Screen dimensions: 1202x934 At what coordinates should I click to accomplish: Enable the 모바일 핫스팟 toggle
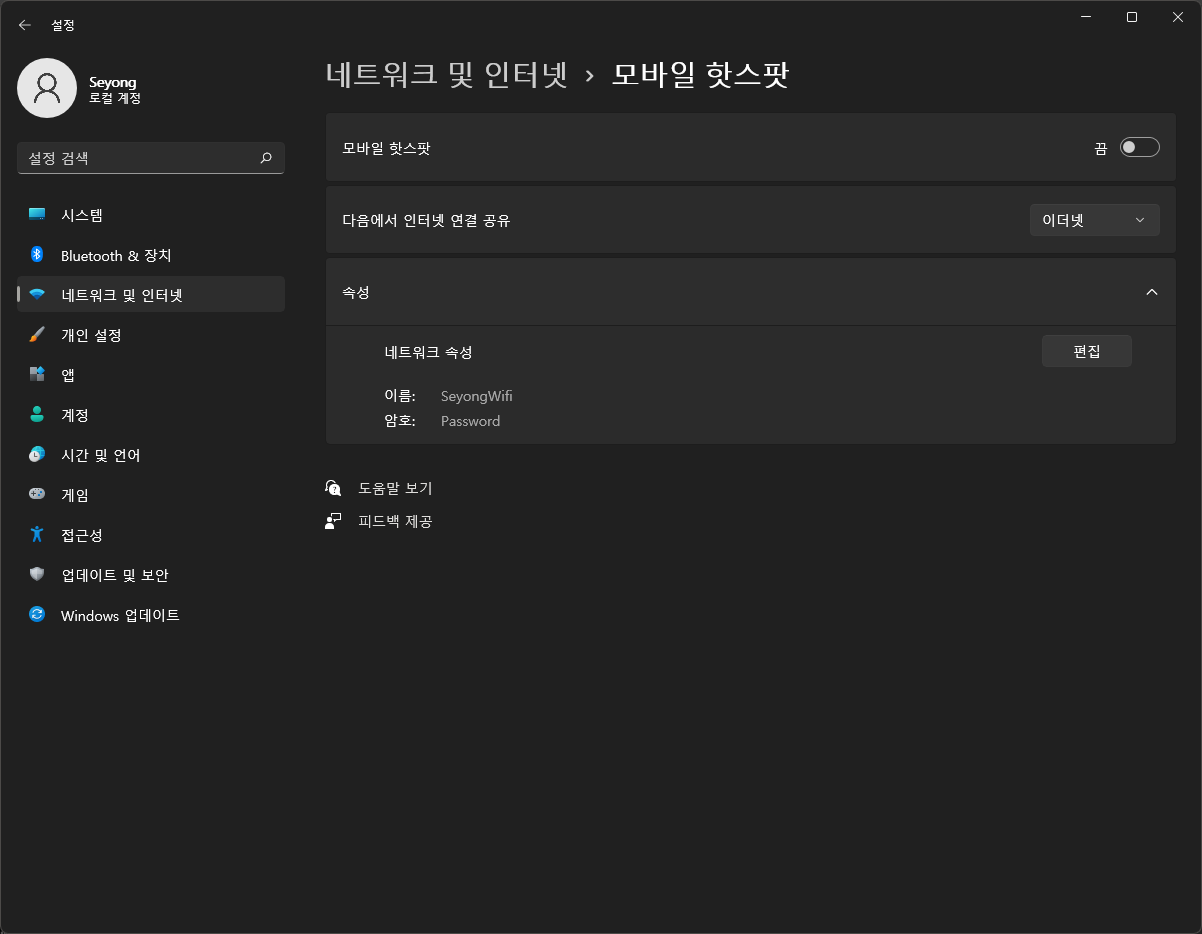tap(1139, 146)
